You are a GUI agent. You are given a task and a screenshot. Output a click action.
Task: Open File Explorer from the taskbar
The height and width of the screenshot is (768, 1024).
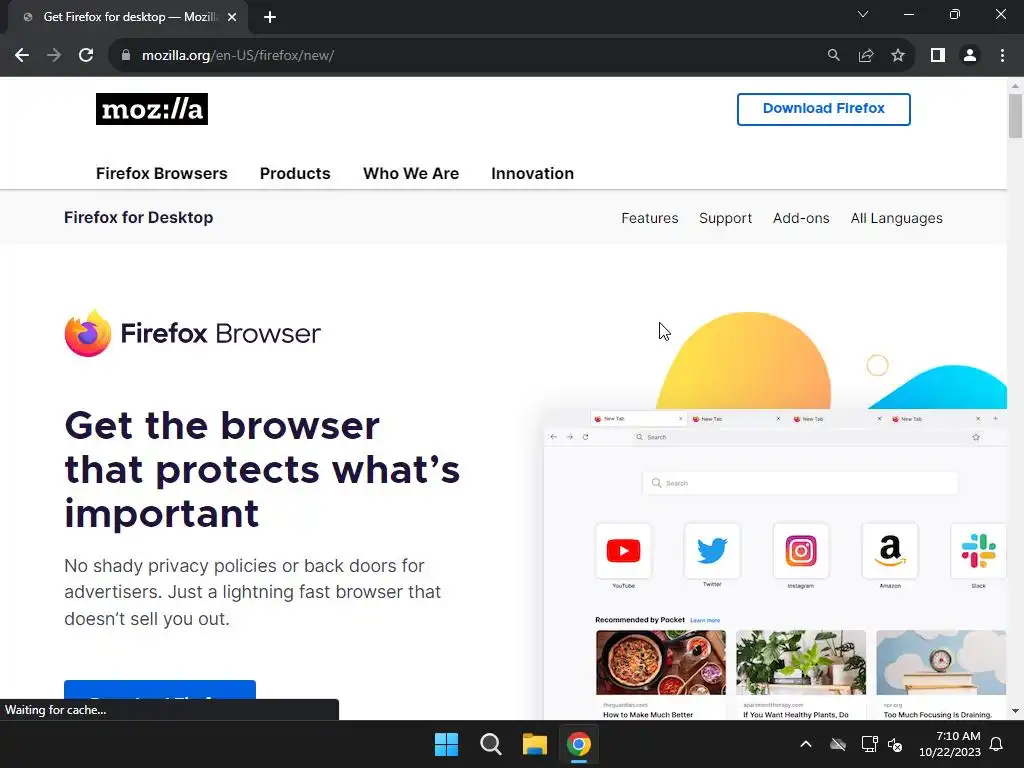click(534, 744)
